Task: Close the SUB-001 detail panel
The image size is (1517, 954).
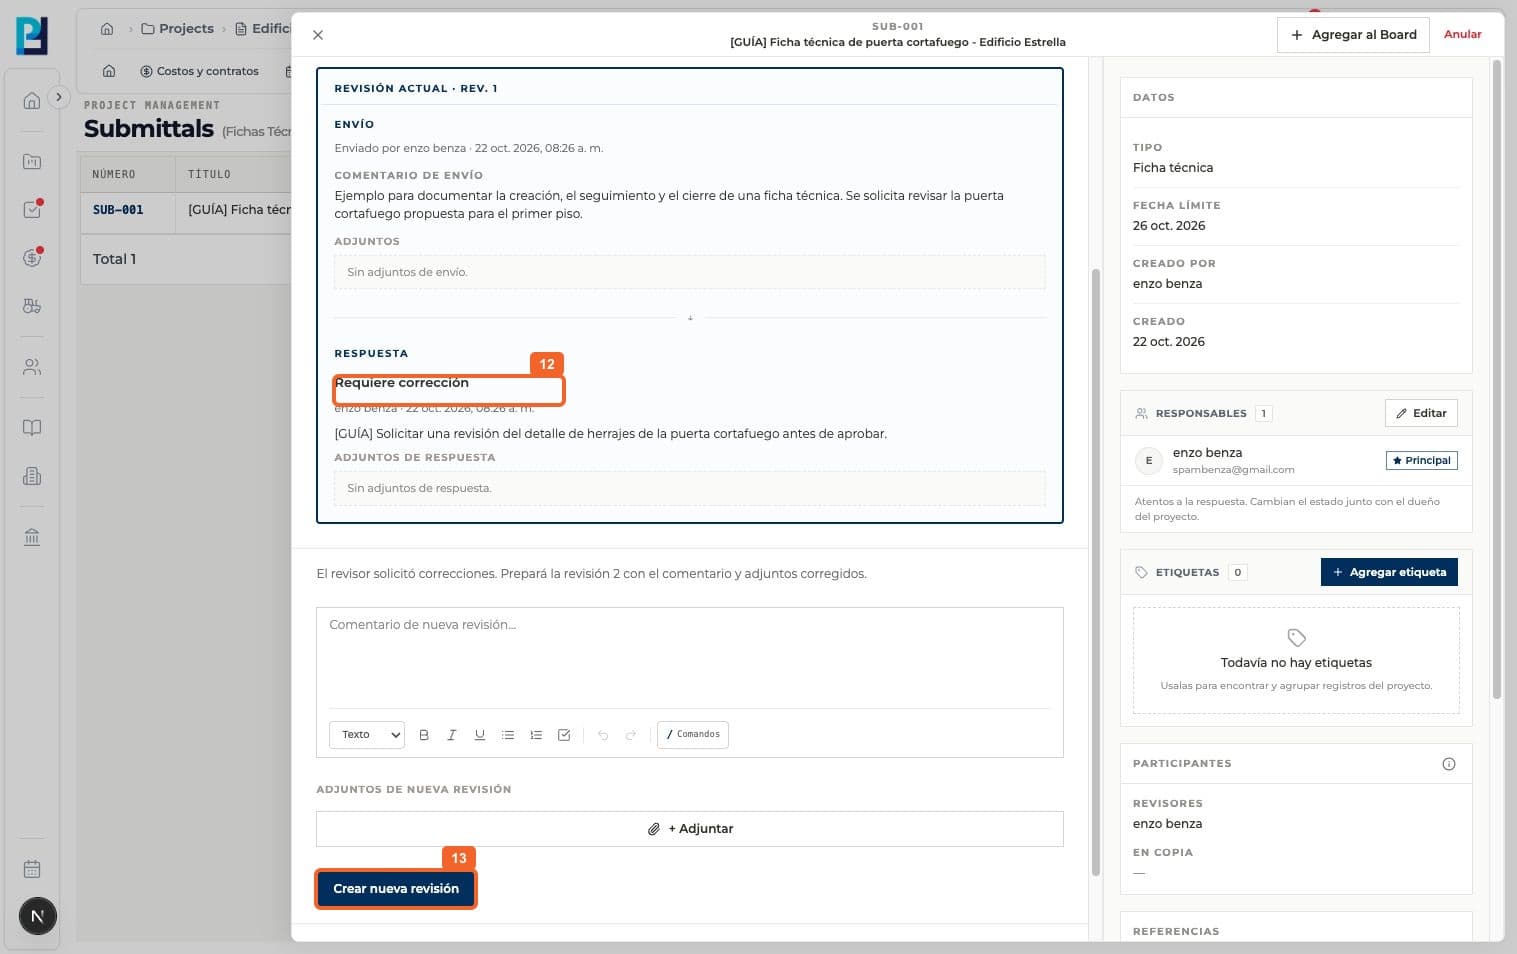Action: tap(318, 35)
